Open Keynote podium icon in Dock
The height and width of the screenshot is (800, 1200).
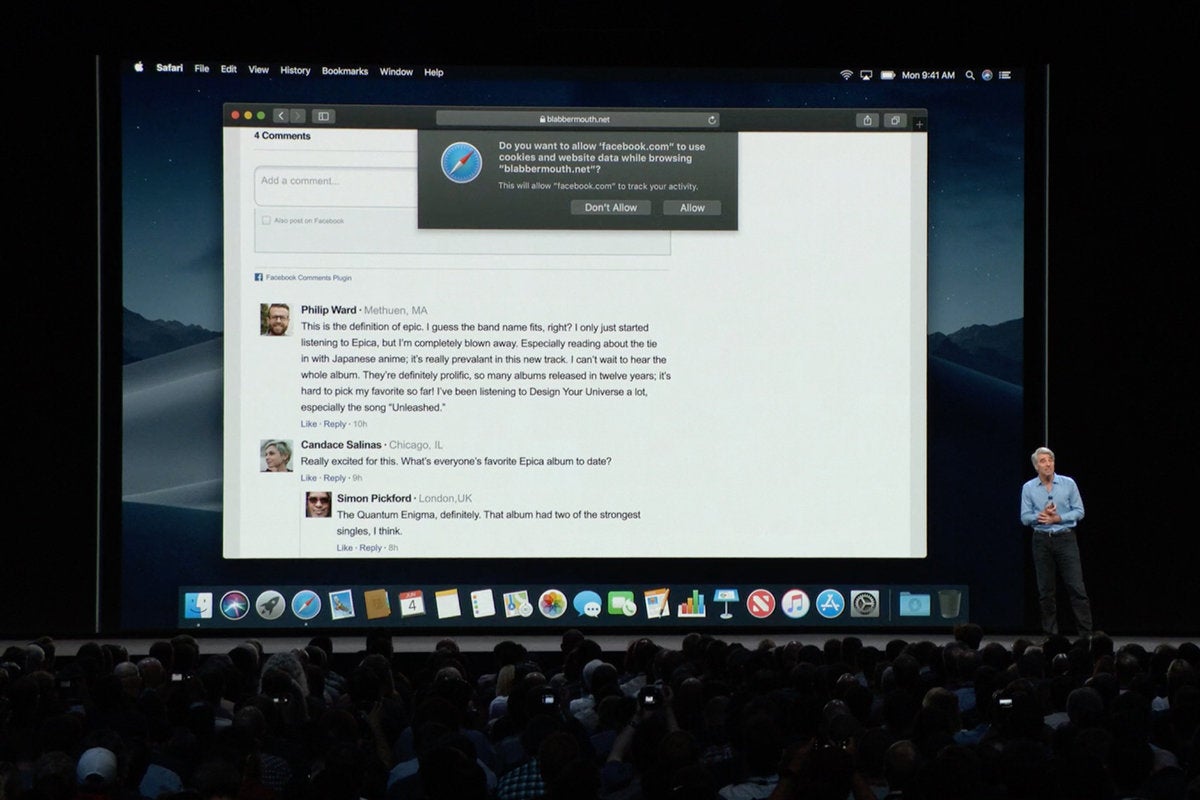click(726, 604)
